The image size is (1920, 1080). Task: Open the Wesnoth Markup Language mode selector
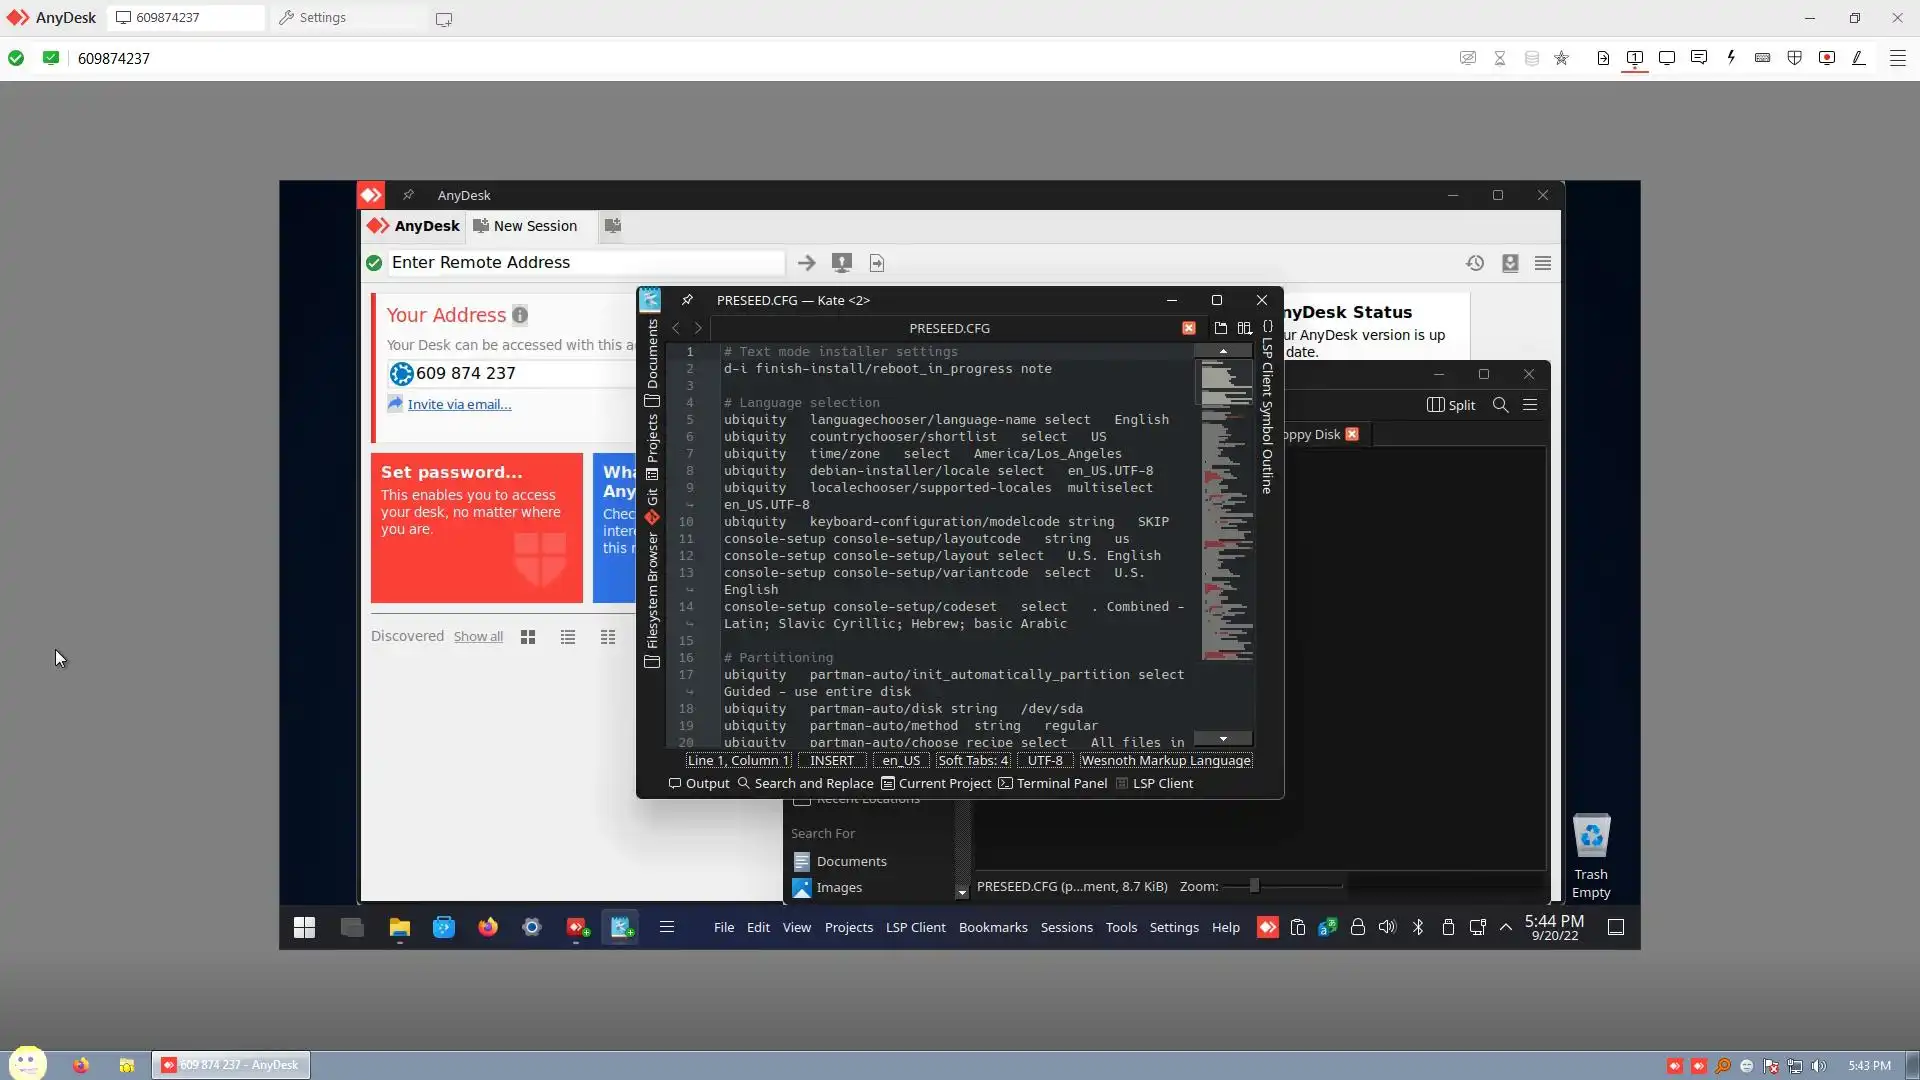[x=1165, y=761]
